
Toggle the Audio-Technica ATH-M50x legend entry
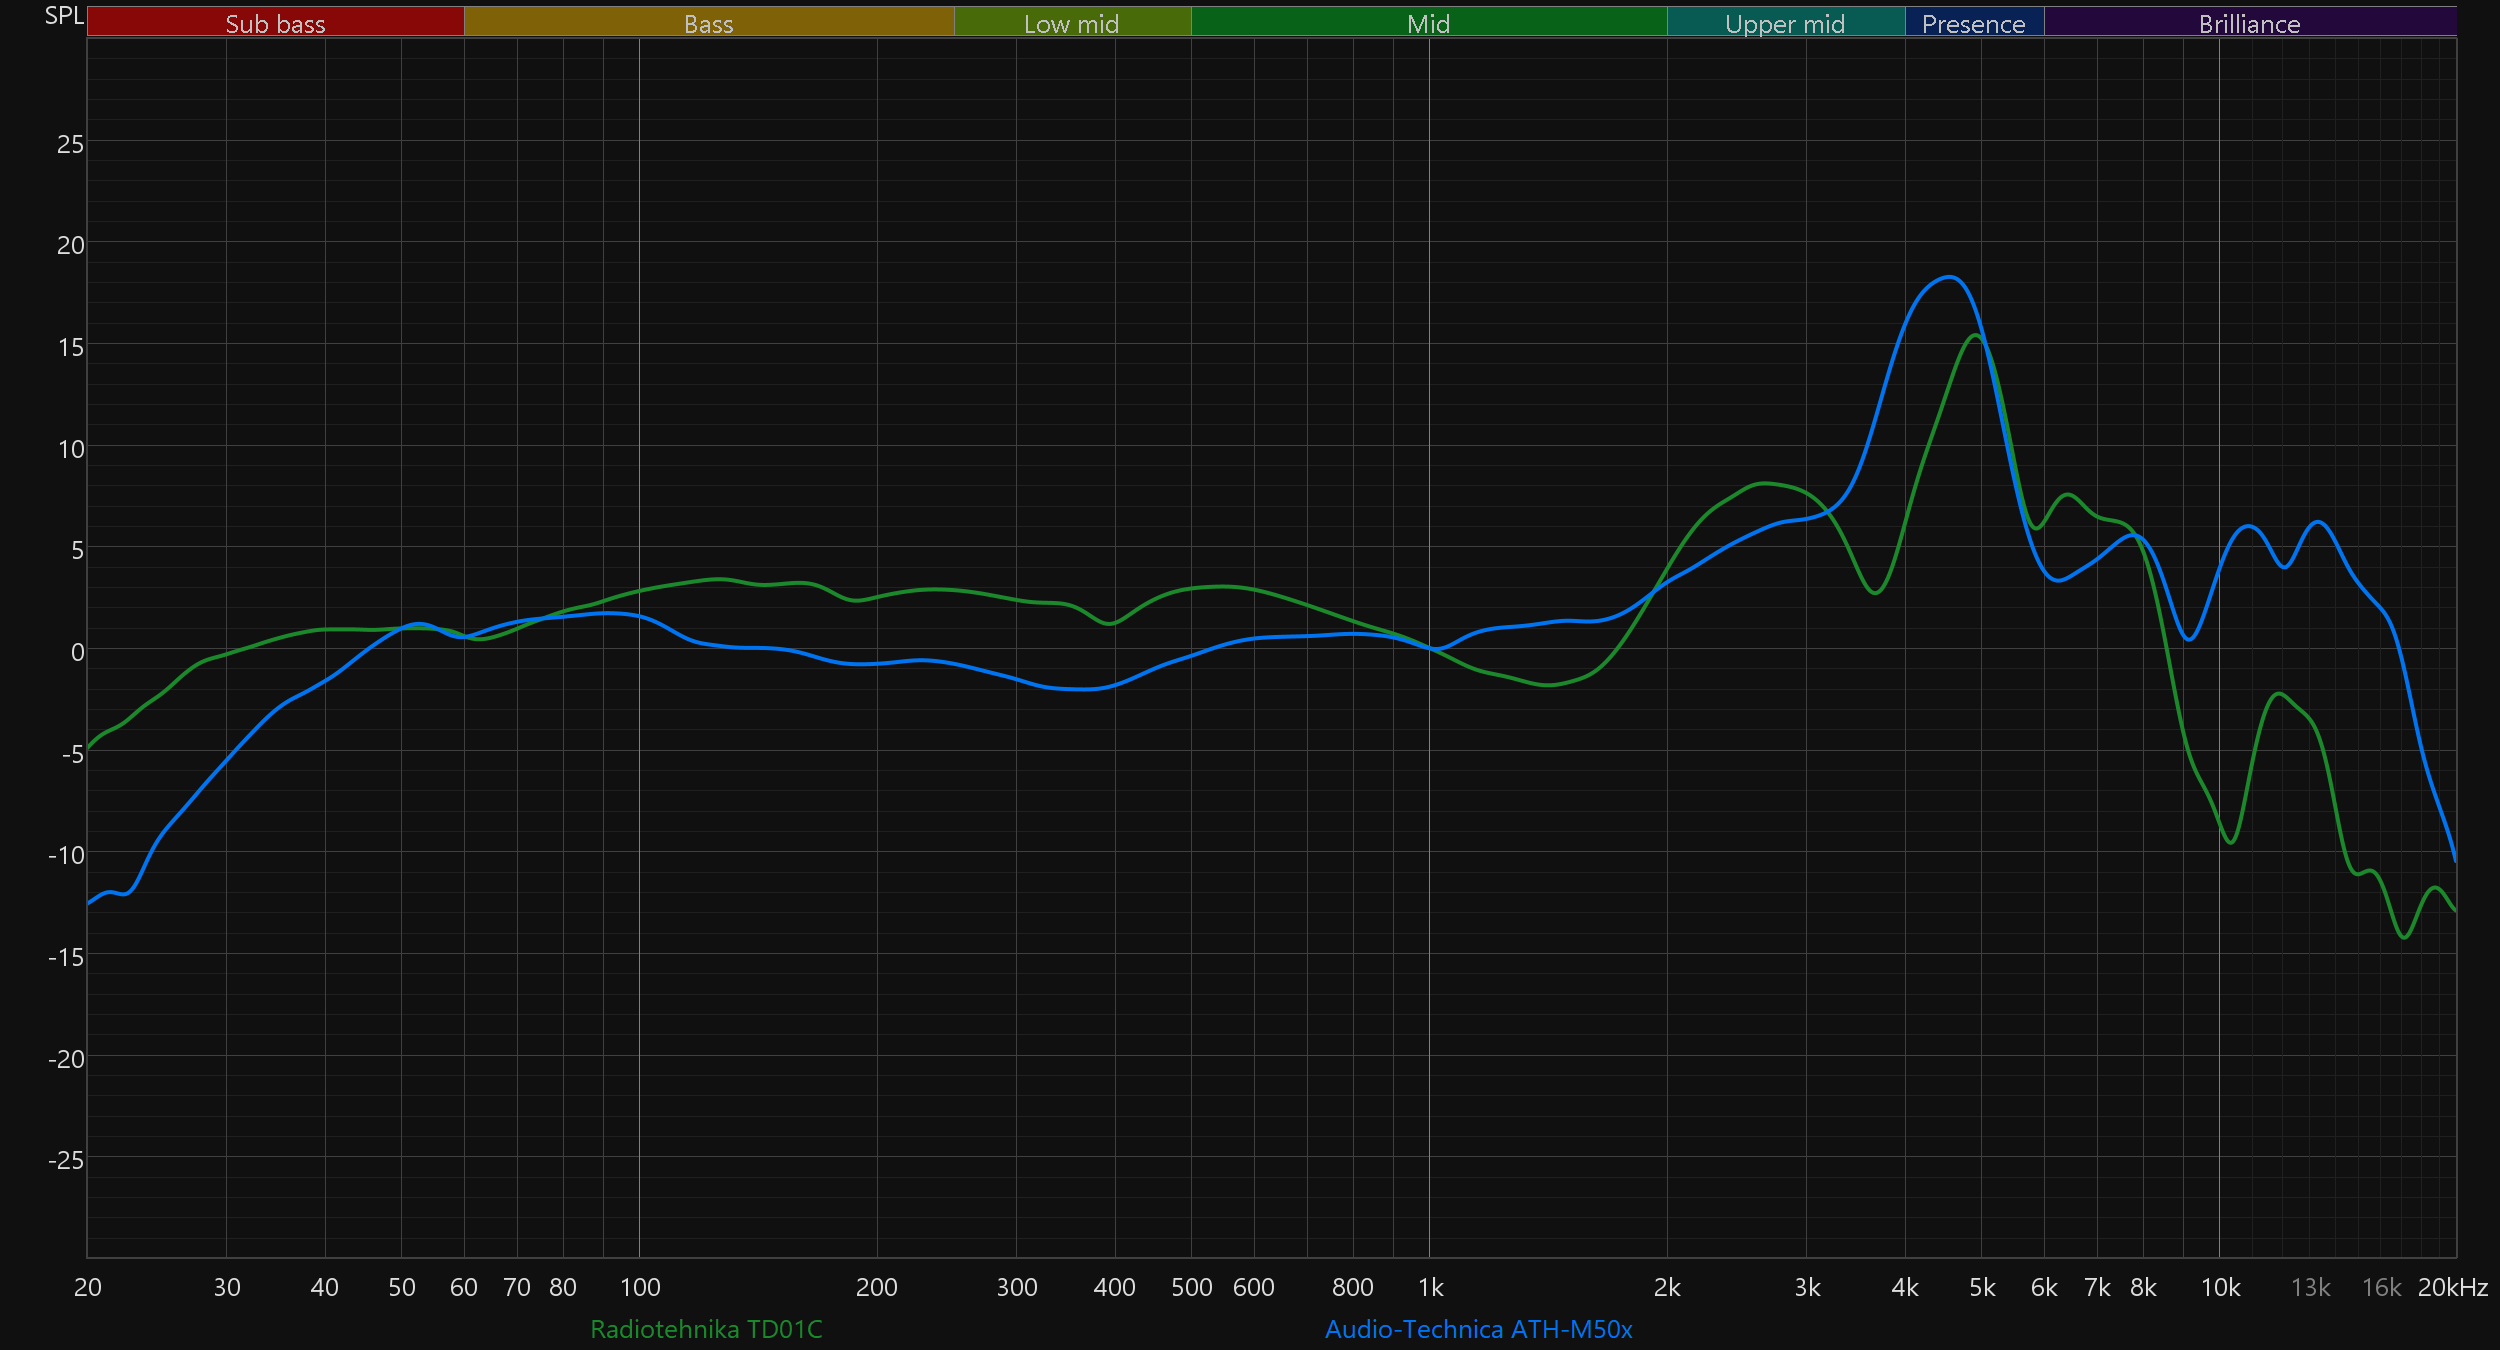click(1478, 1329)
